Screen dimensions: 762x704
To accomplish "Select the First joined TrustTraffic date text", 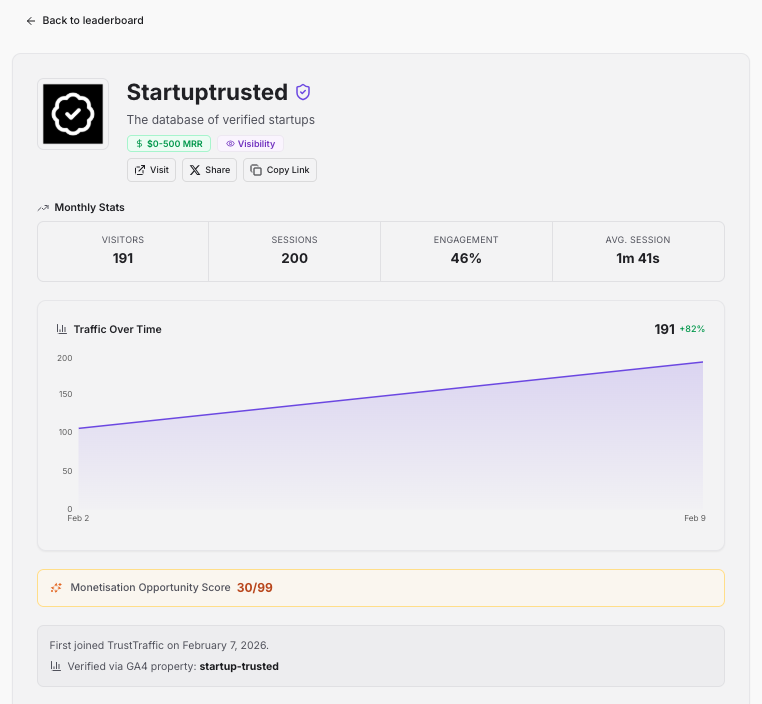I will tap(159, 645).
